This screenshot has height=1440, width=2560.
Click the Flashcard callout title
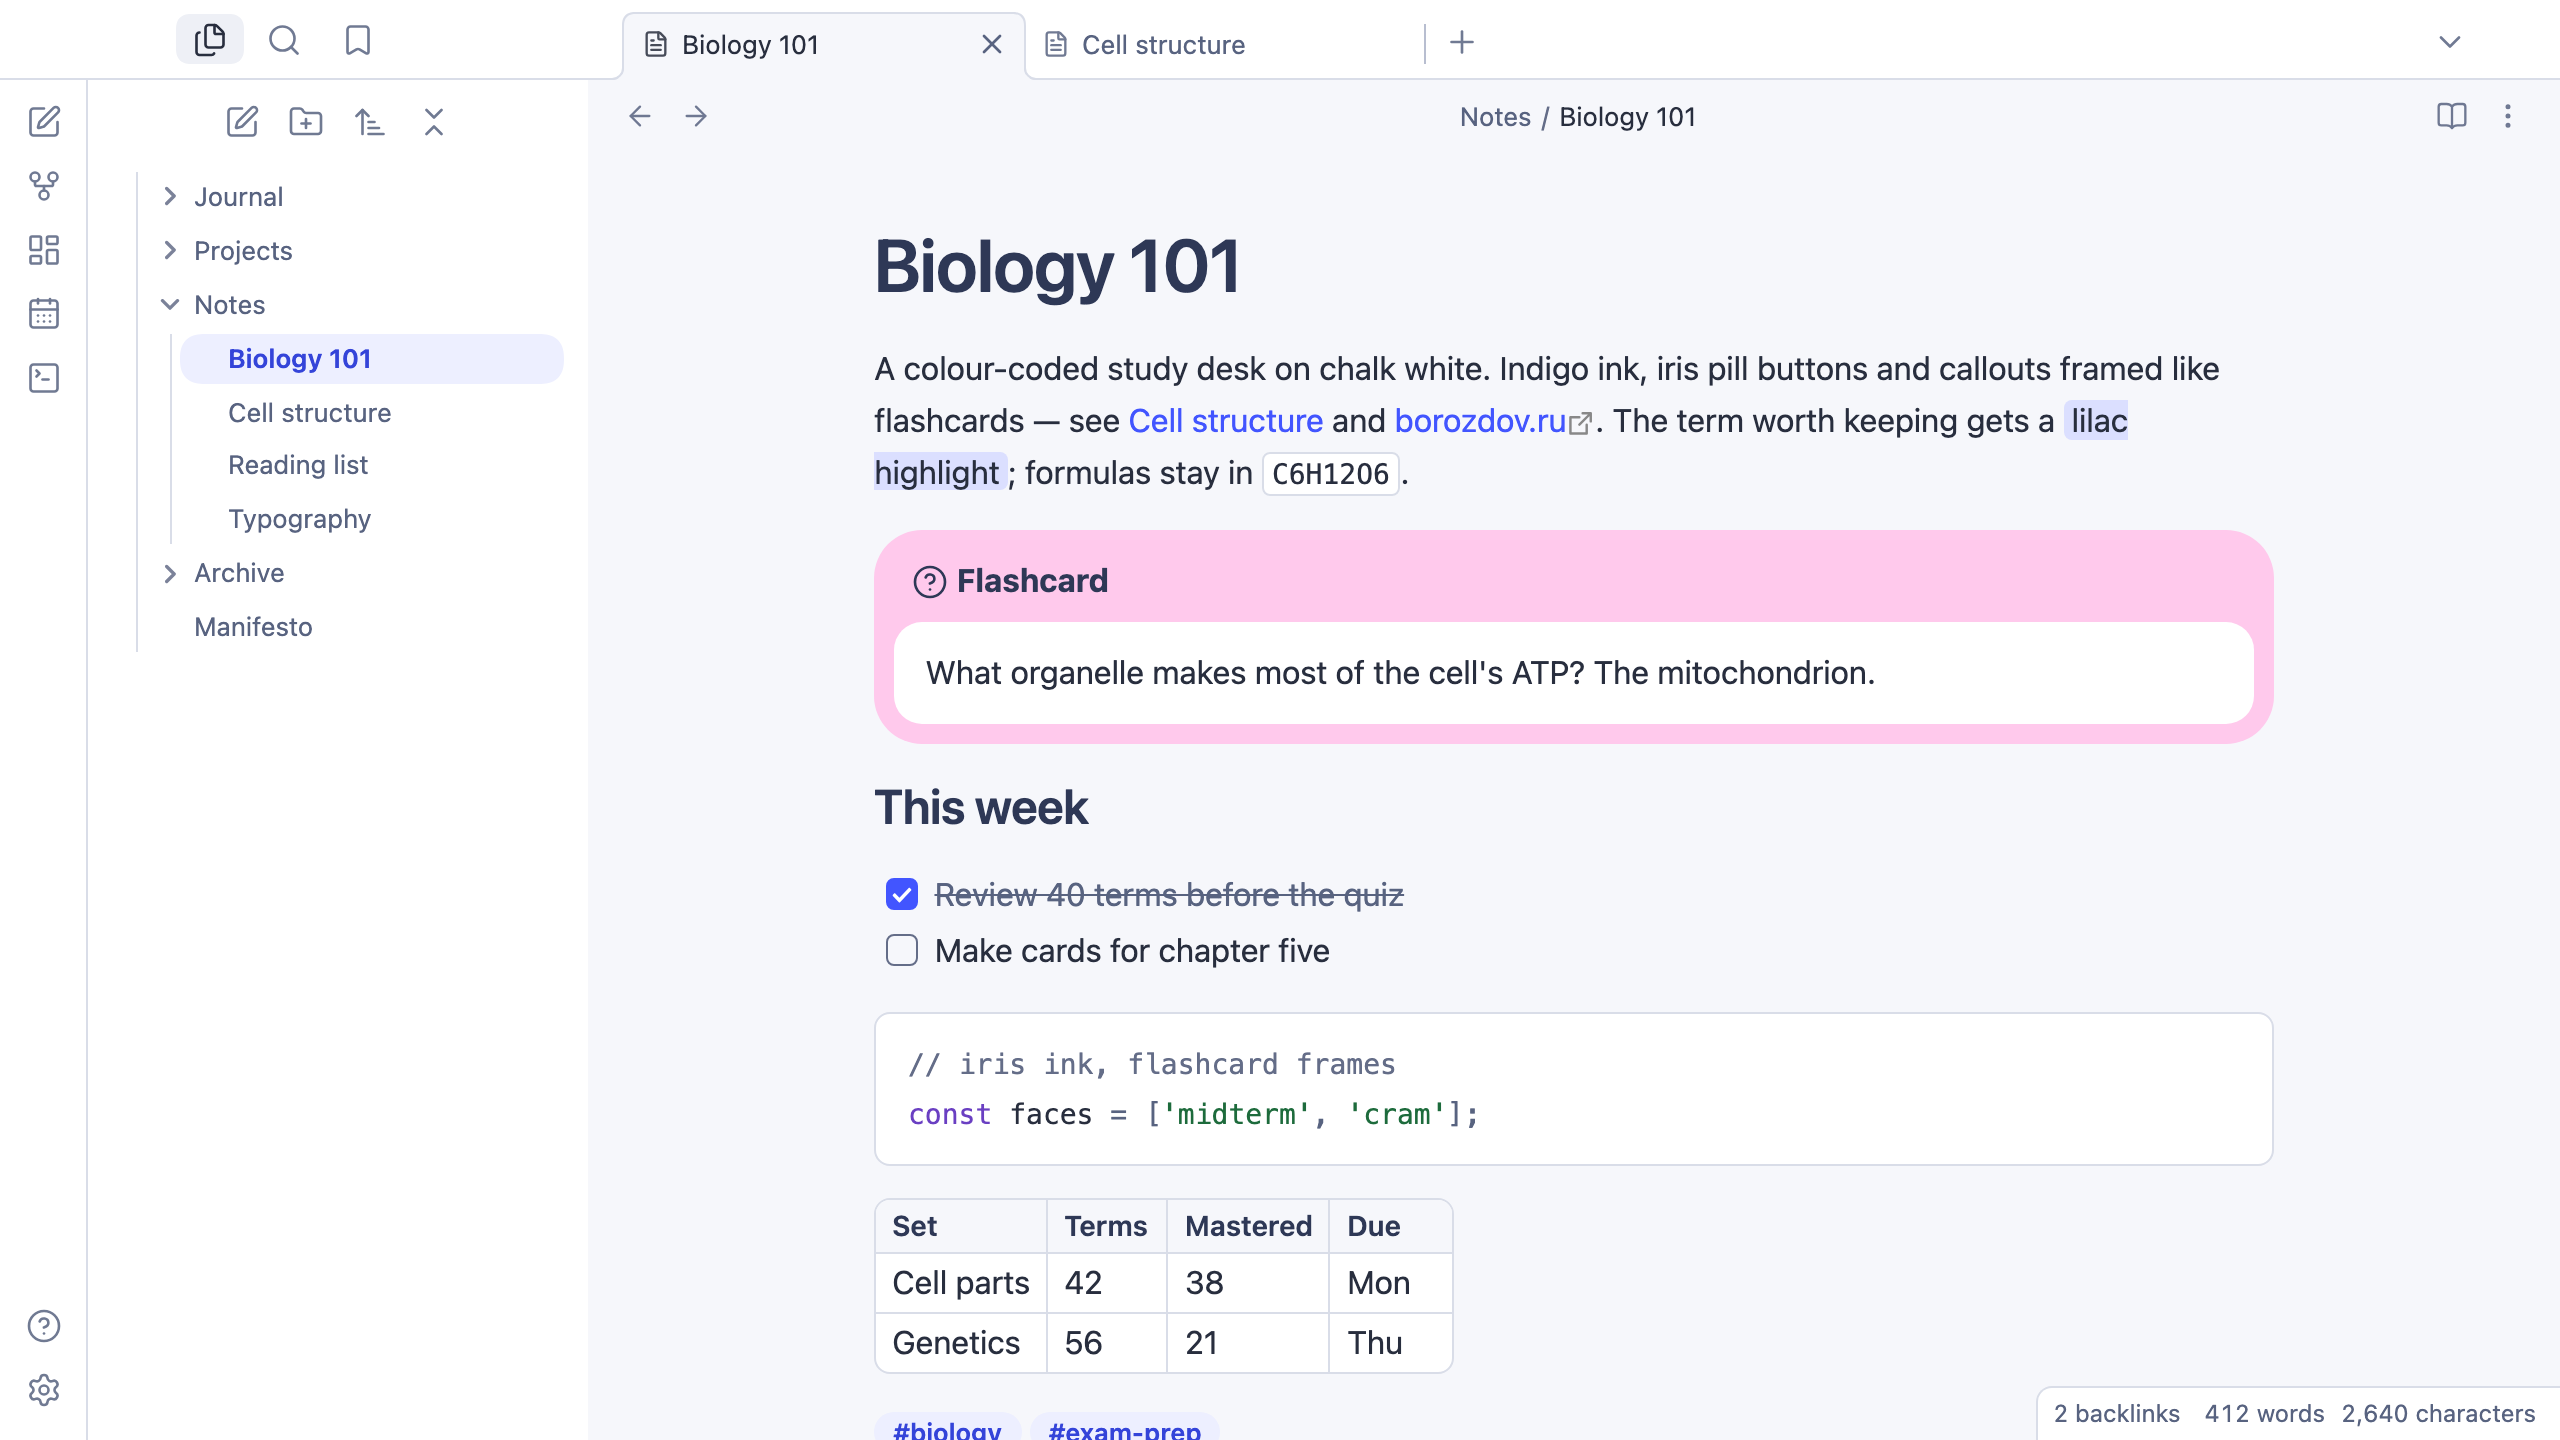[1032, 581]
